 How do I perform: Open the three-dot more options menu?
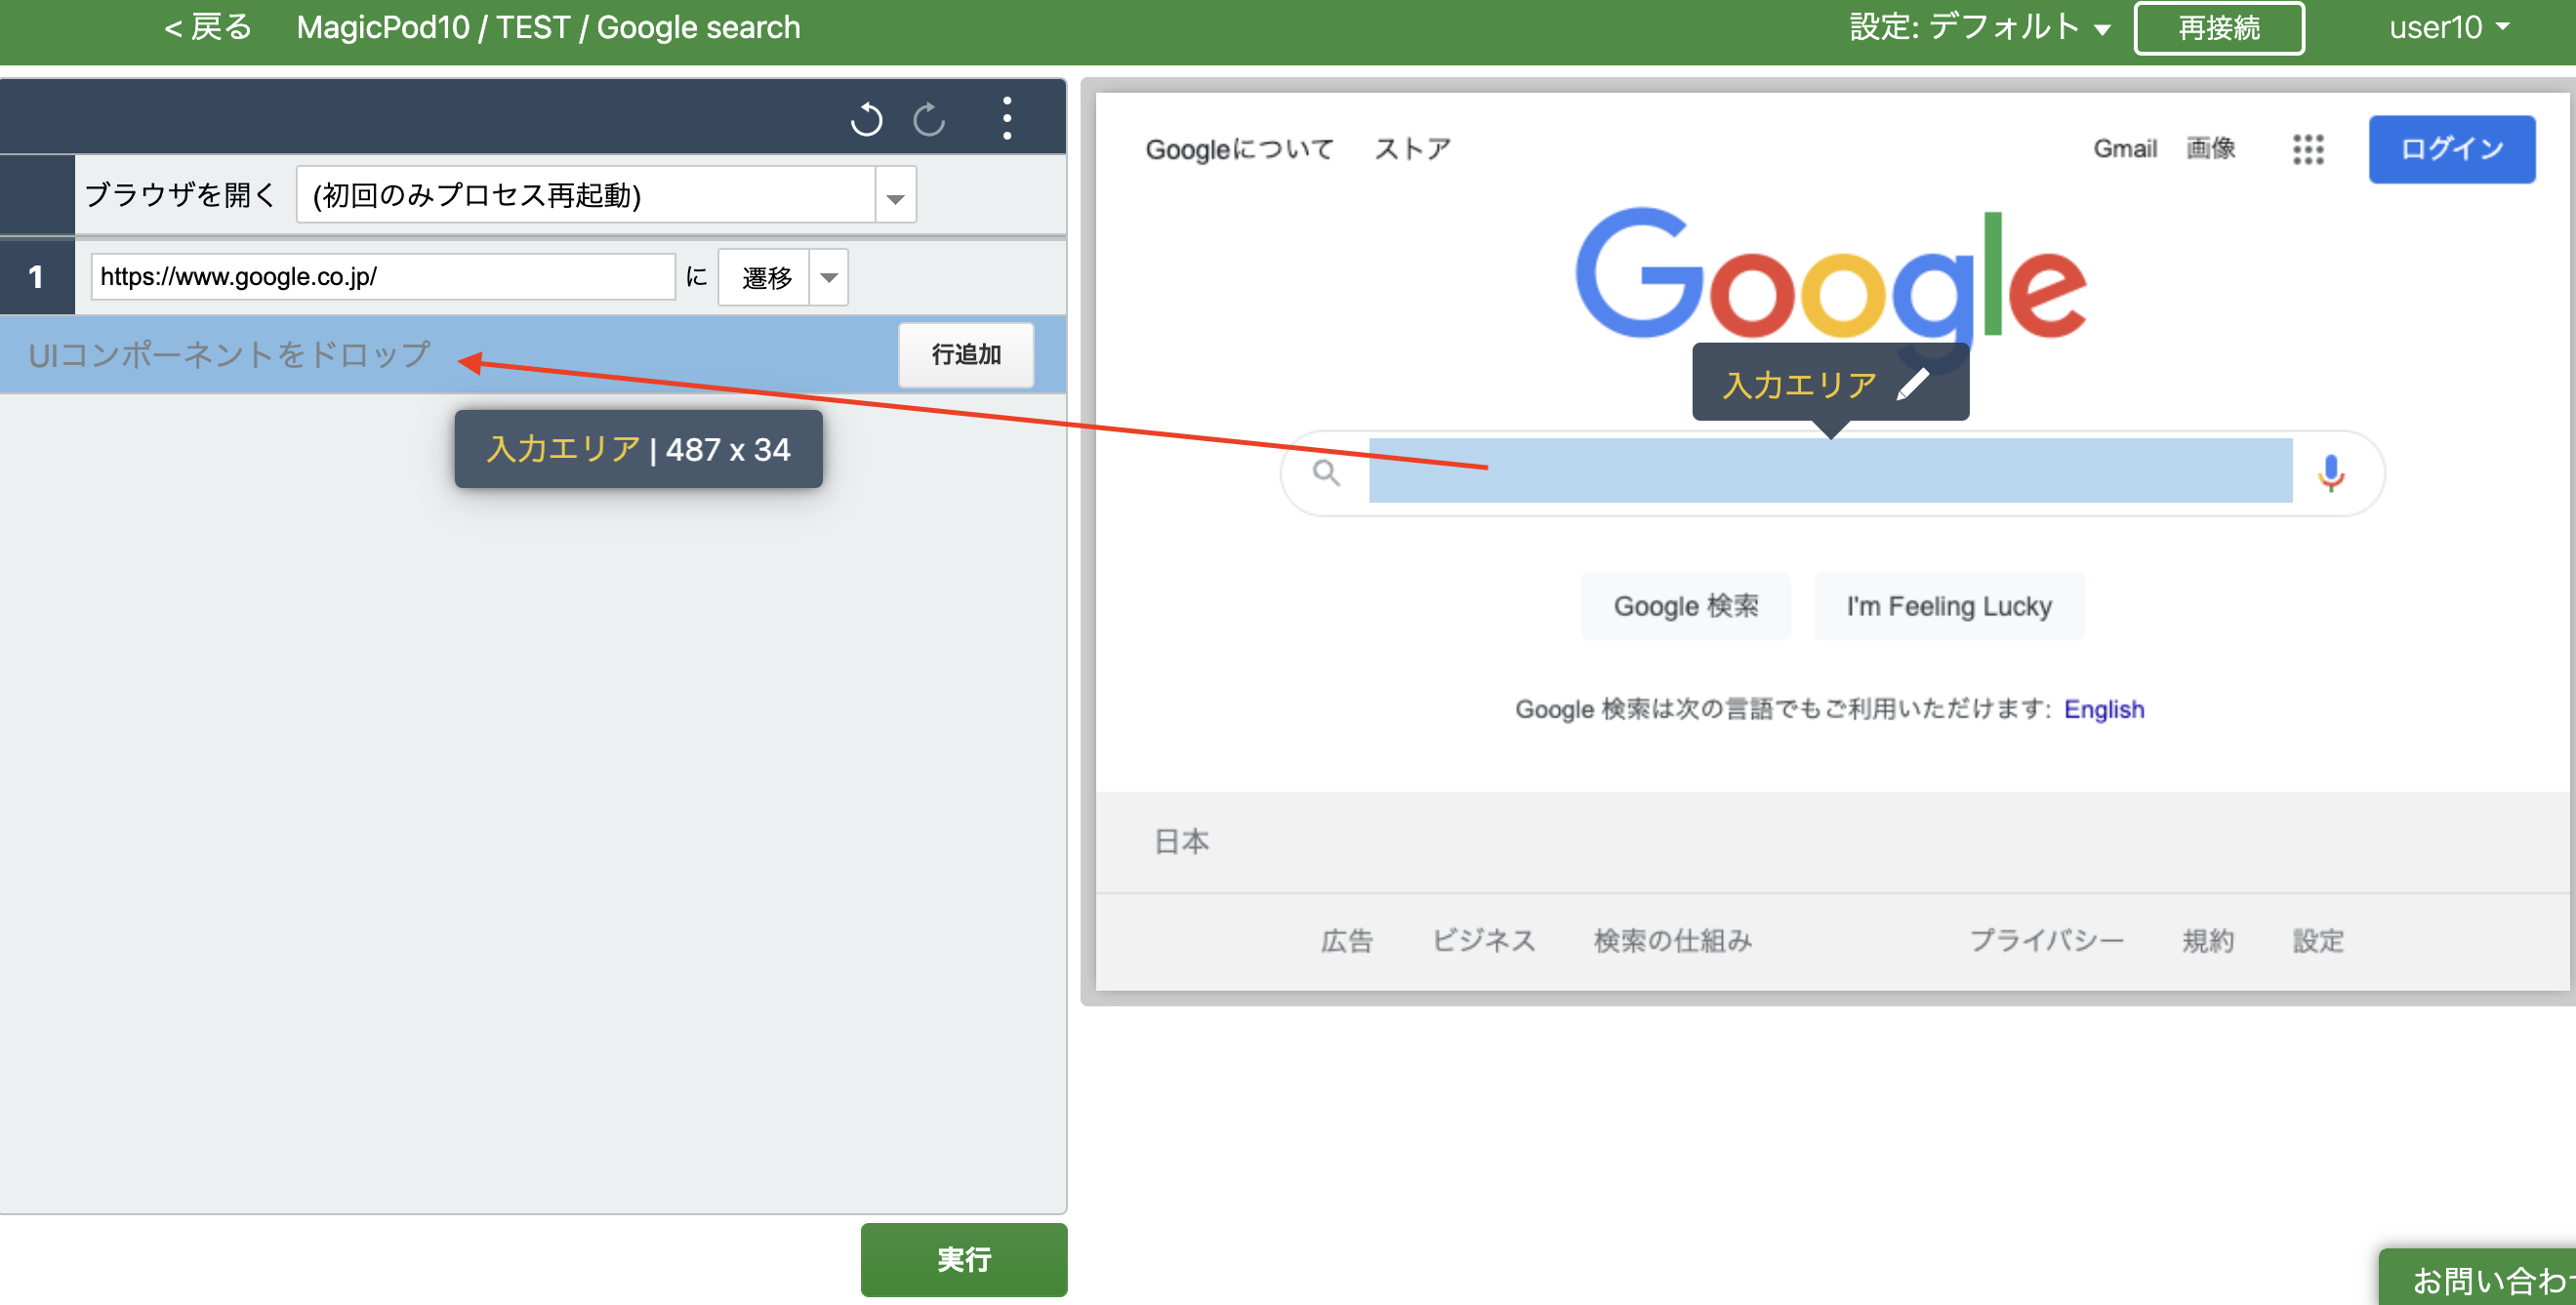(1007, 118)
